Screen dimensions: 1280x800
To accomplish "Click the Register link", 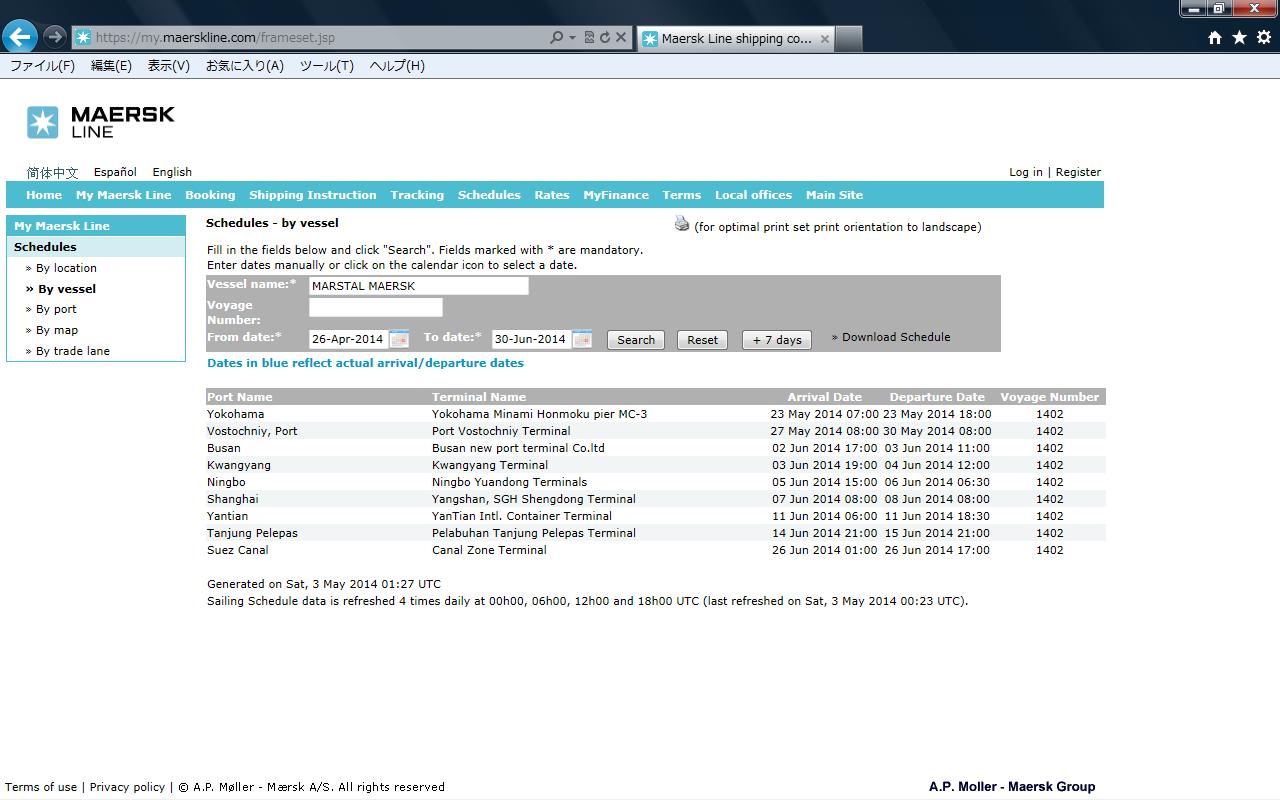I will [x=1078, y=172].
